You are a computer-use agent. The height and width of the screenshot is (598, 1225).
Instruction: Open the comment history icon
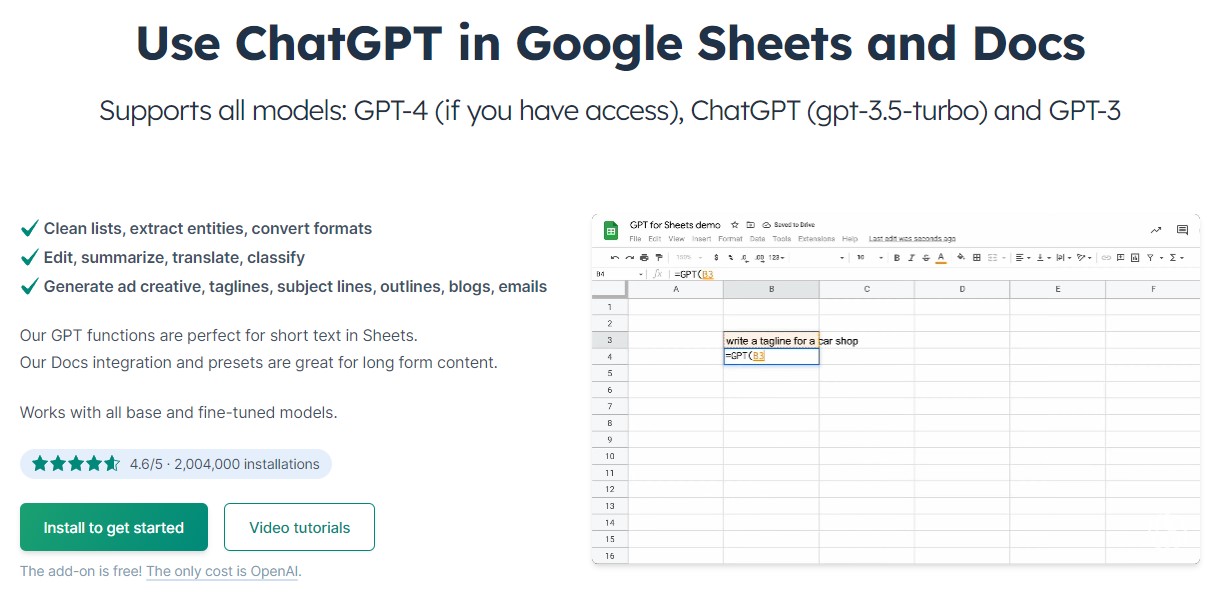point(1182,230)
